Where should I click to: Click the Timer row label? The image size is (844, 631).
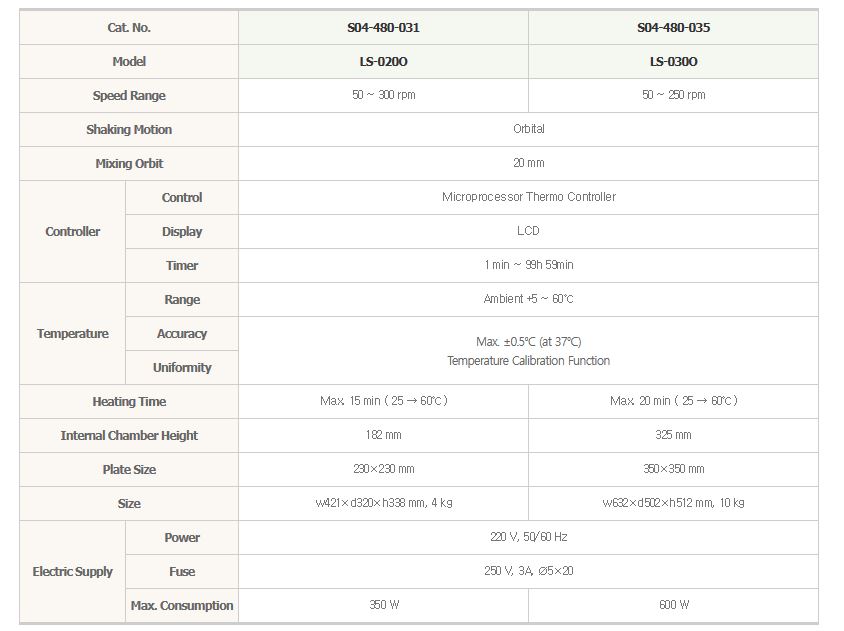[182, 266]
